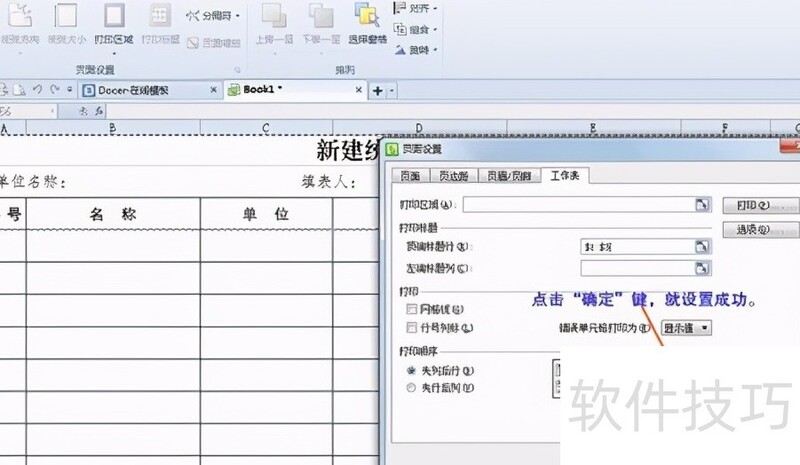Screen dimensions: 800x465
Task: Open the Group (组合) dropdown
Action: click(x=415, y=30)
